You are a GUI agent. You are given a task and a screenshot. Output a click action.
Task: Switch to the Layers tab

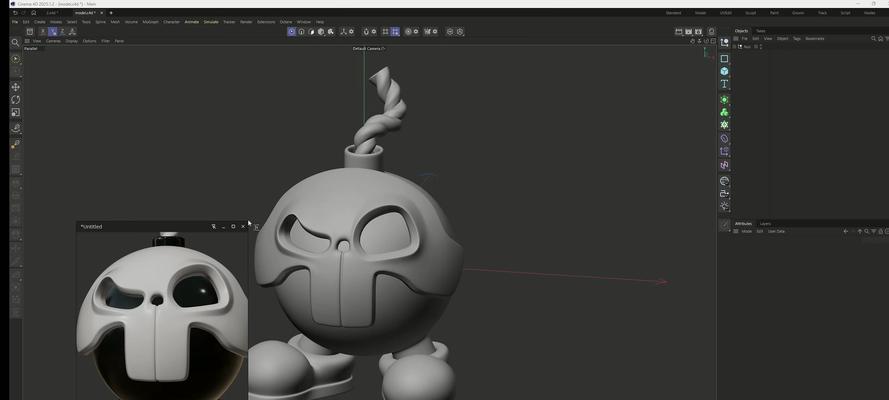click(x=765, y=223)
